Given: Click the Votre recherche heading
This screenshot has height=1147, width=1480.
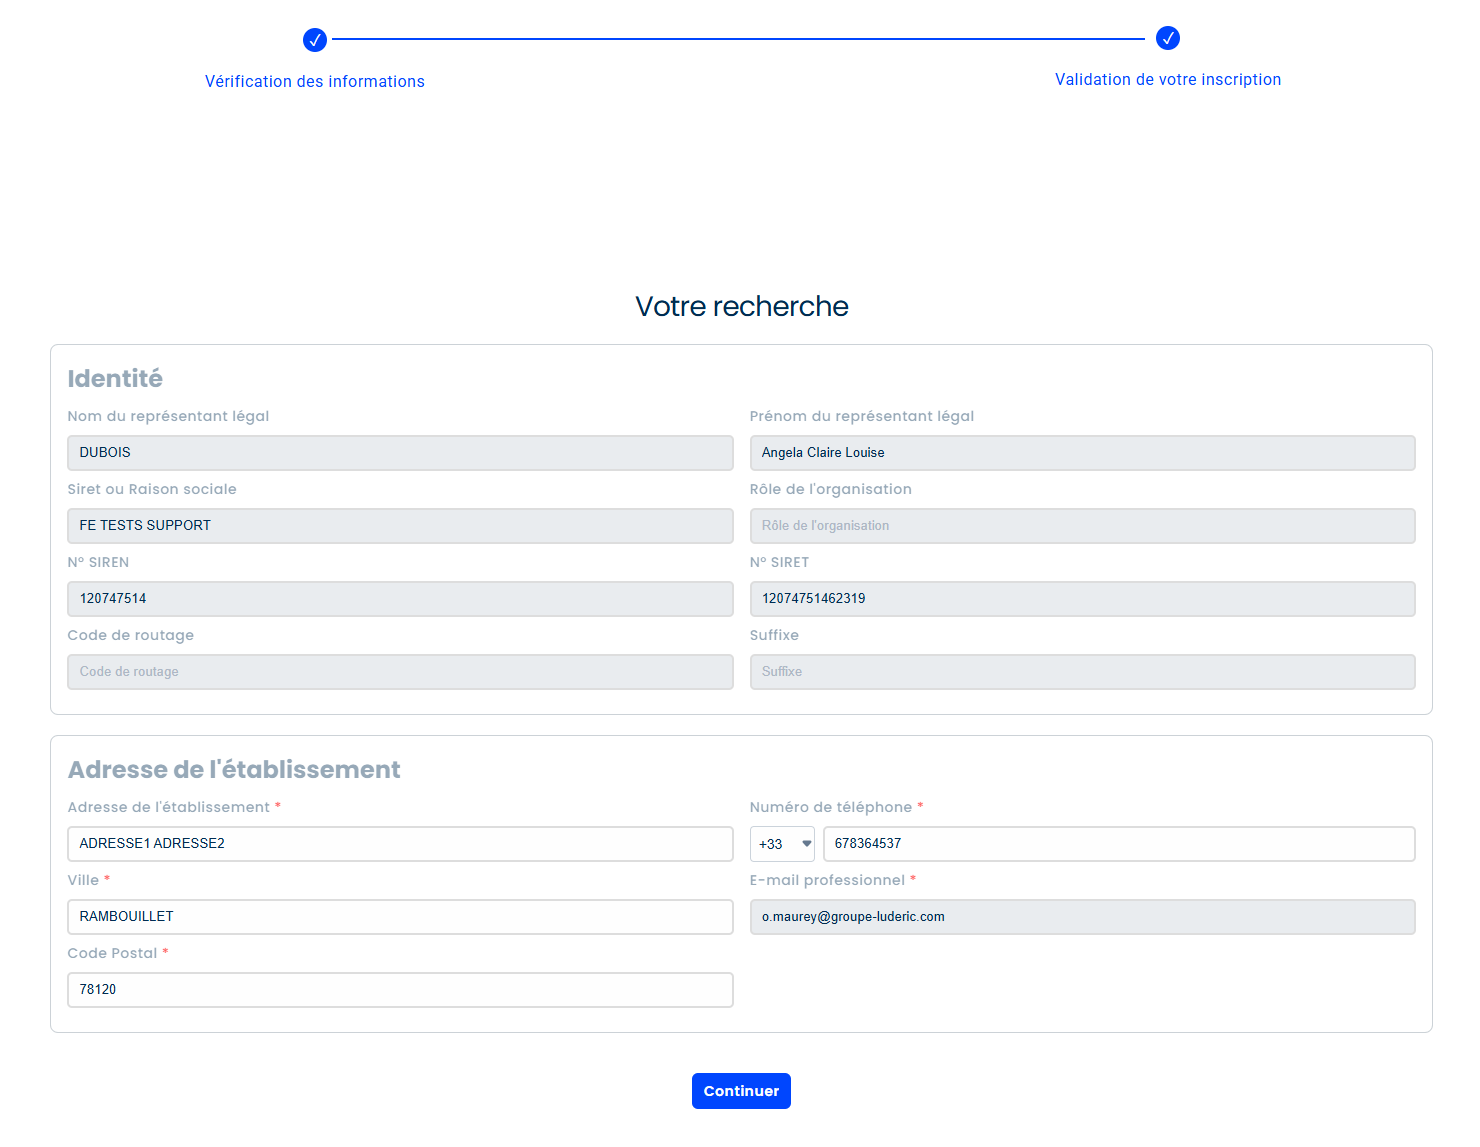Looking at the screenshot, I should coord(742,306).
